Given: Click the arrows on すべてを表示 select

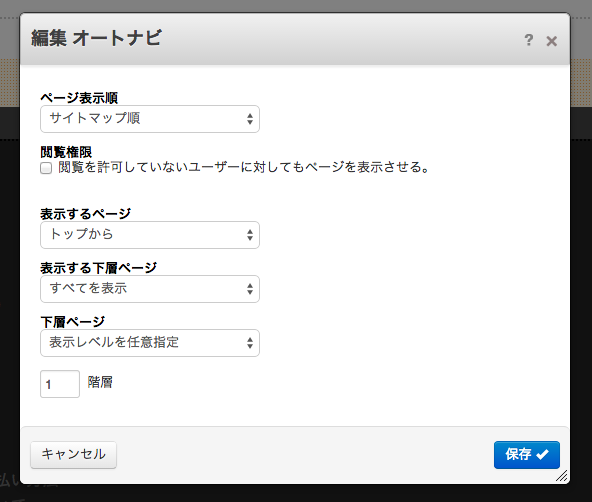Looking at the screenshot, I should (250, 289).
